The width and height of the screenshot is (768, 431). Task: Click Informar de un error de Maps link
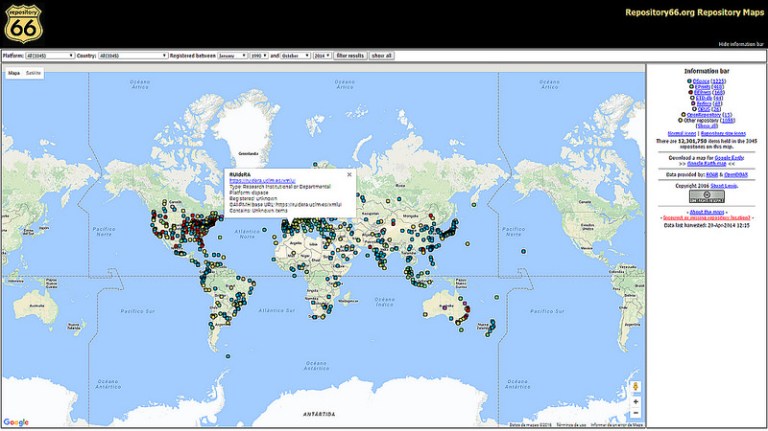617,425
